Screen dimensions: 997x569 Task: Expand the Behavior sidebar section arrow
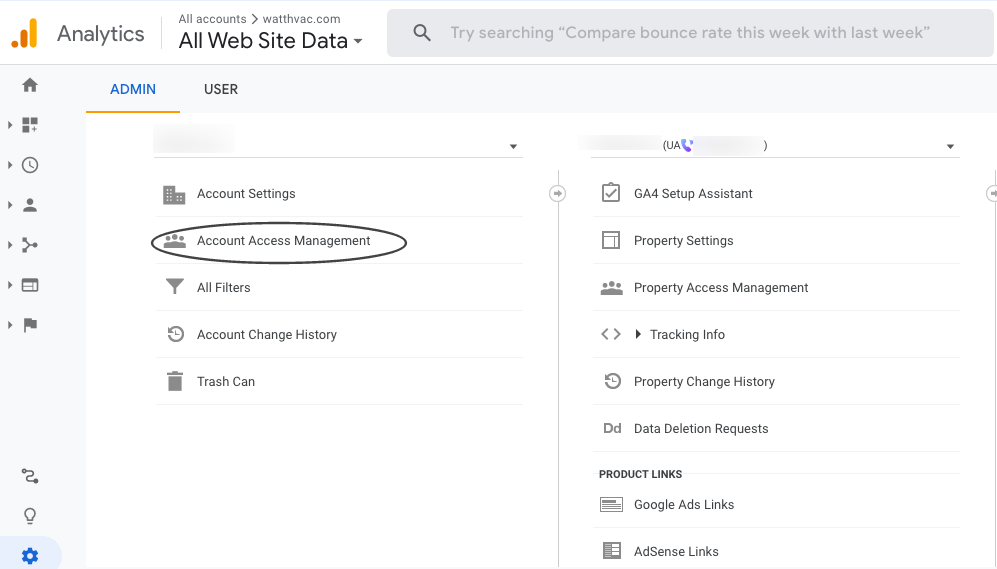10,285
